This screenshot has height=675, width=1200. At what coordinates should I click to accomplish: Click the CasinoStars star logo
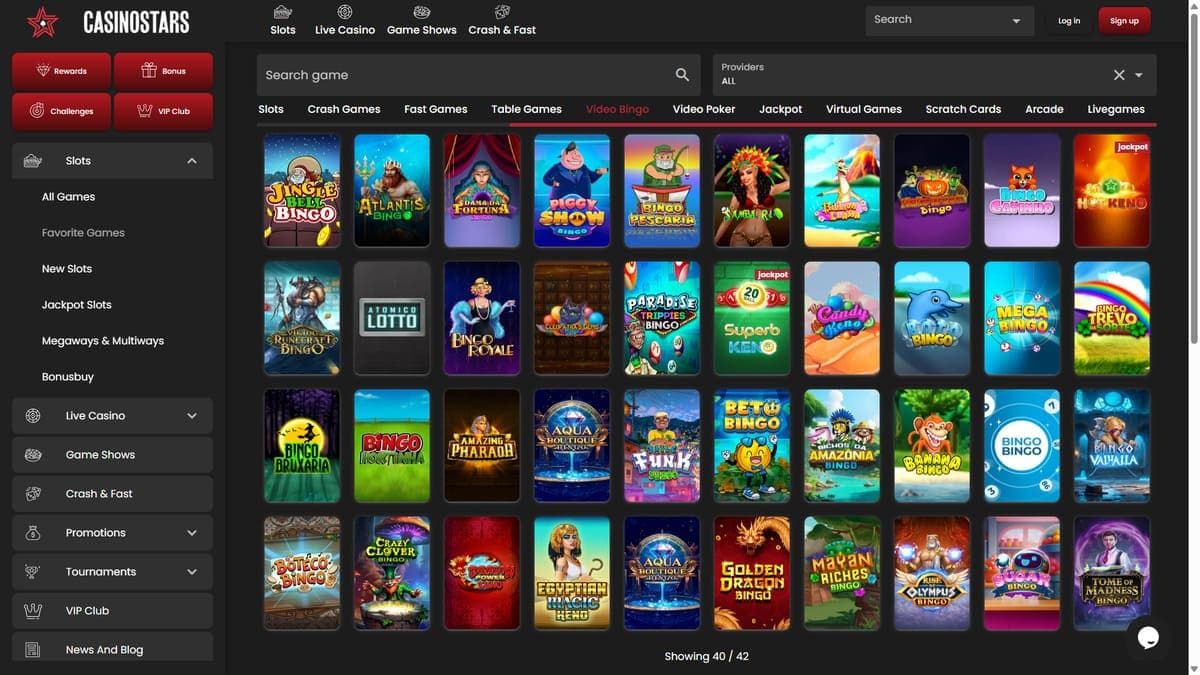point(43,21)
